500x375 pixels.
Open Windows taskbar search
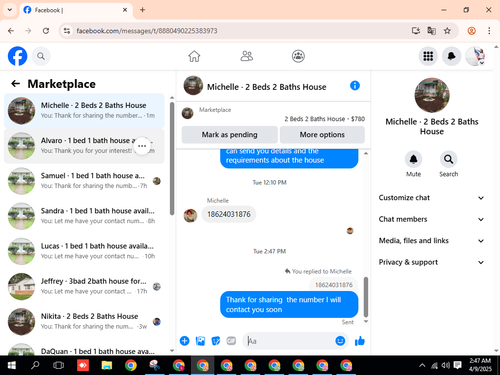35,365
